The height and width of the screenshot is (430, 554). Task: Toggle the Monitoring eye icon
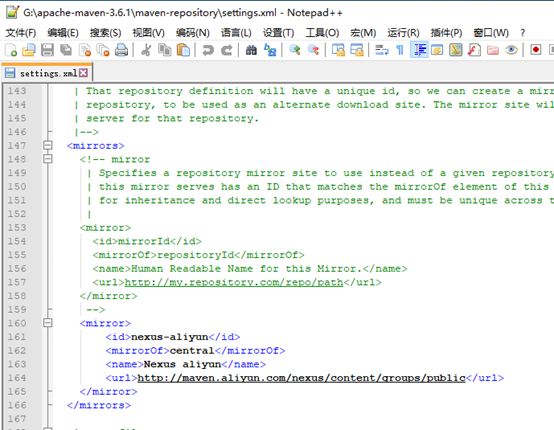(x=511, y=50)
